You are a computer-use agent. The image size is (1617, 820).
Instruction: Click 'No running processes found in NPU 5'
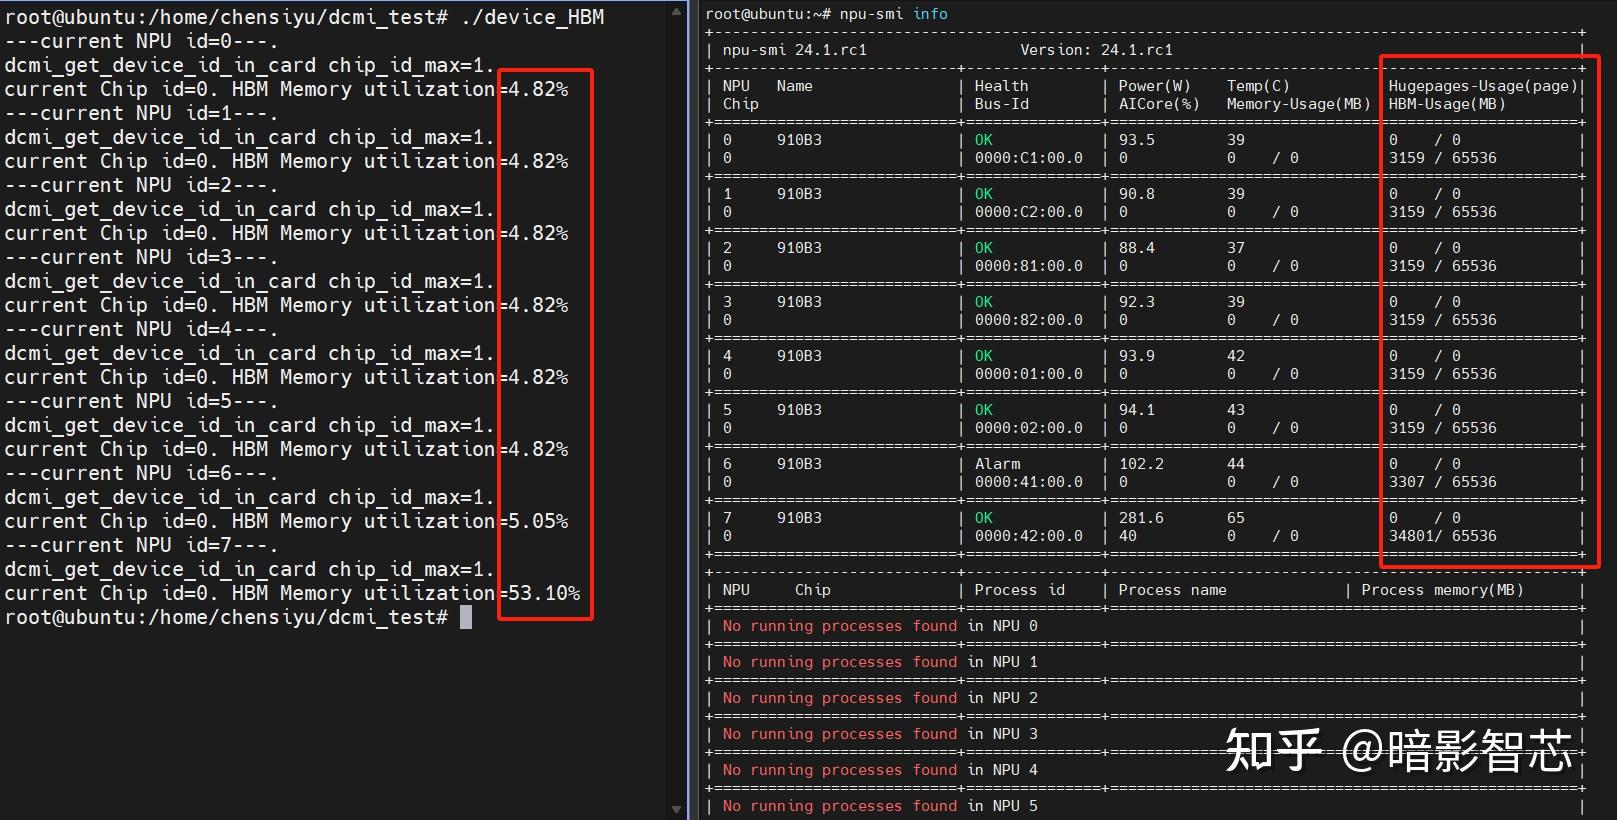[x=880, y=806]
